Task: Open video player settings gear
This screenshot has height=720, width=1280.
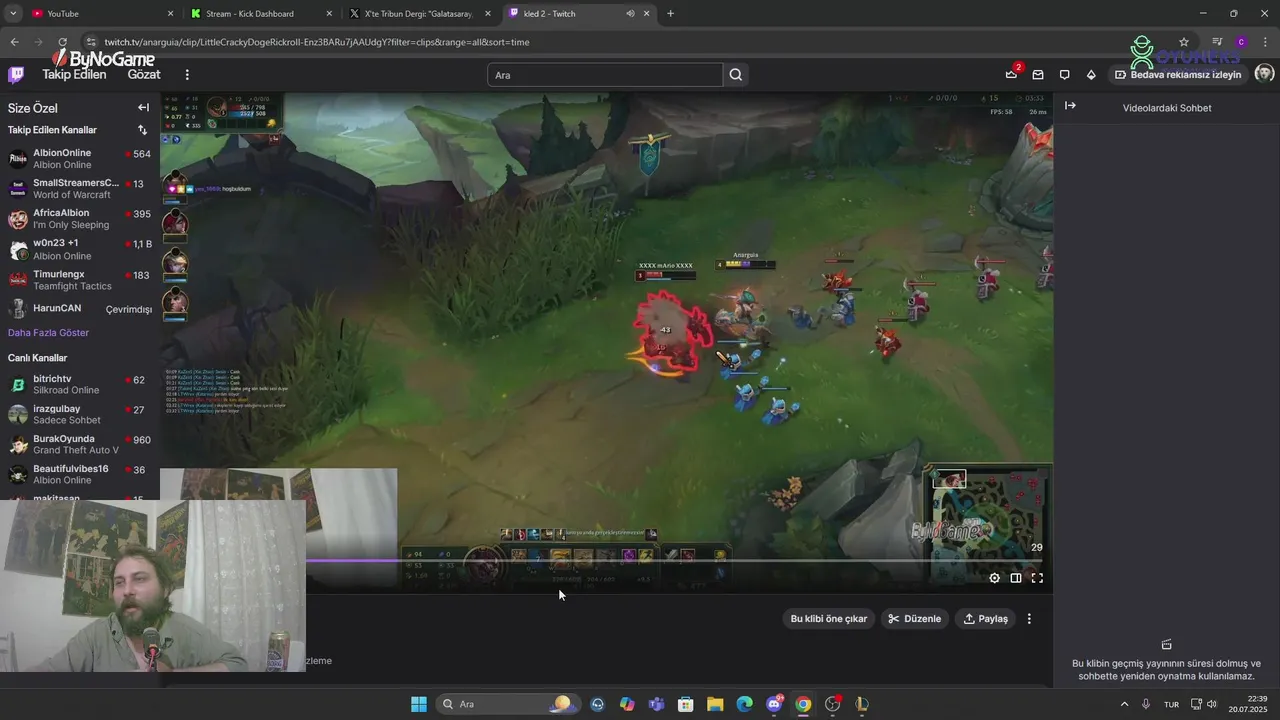Action: [x=994, y=578]
